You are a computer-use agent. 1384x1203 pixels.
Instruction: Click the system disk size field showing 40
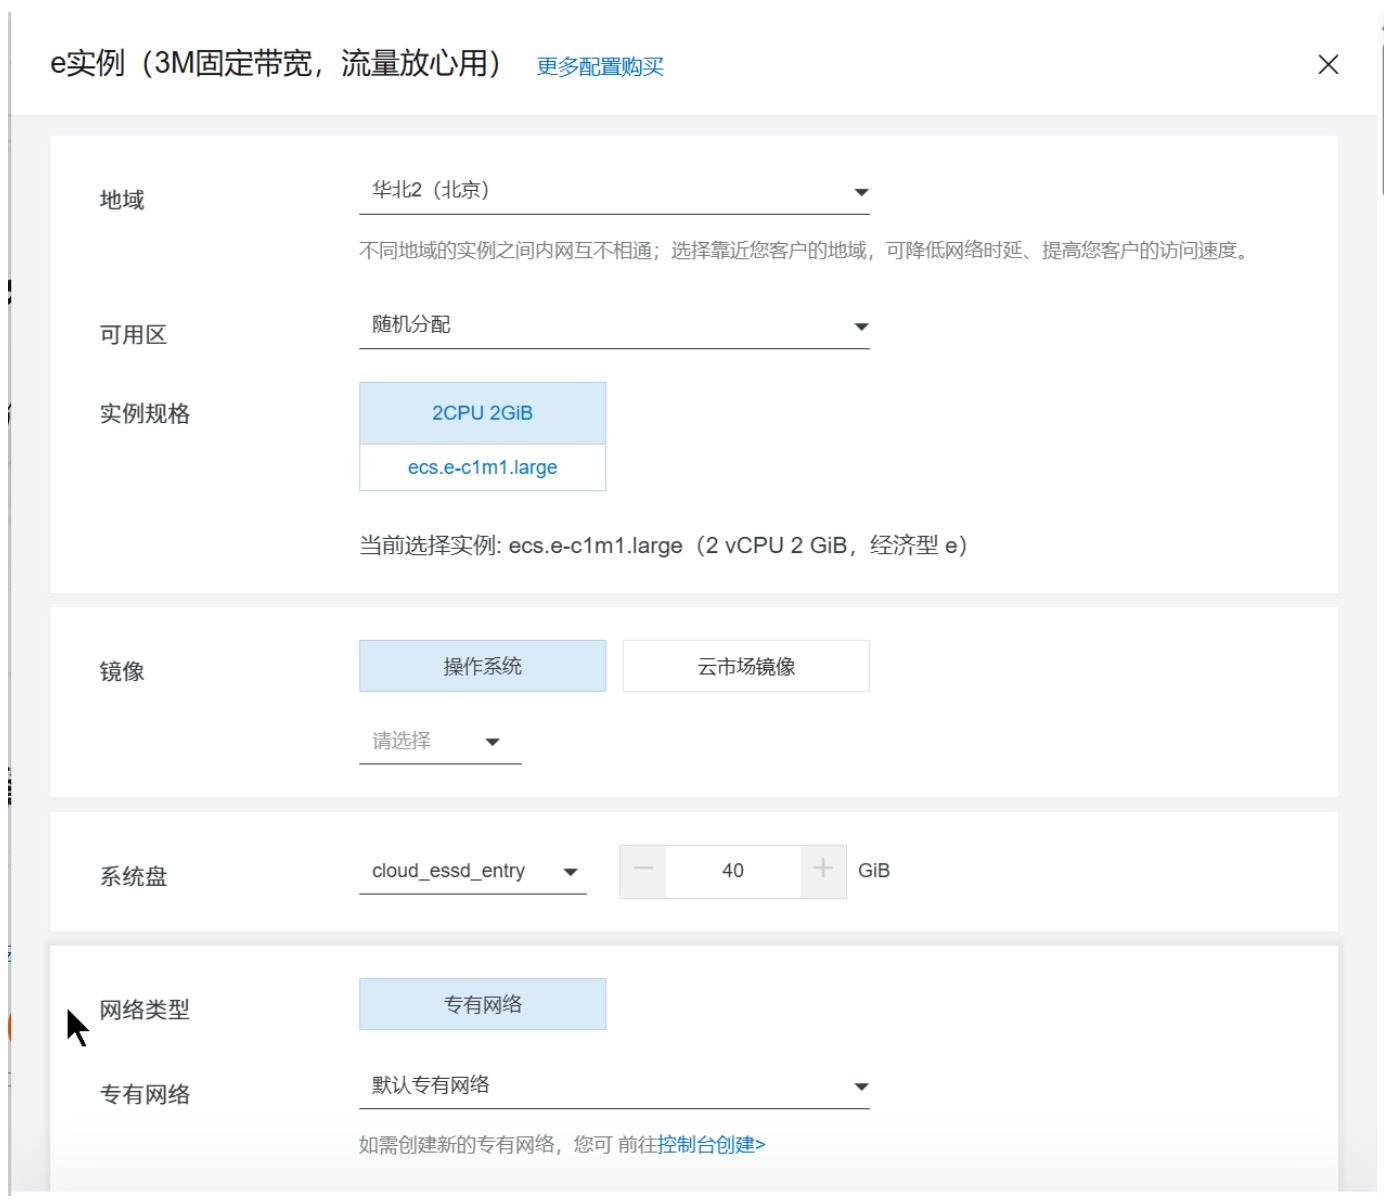733,871
